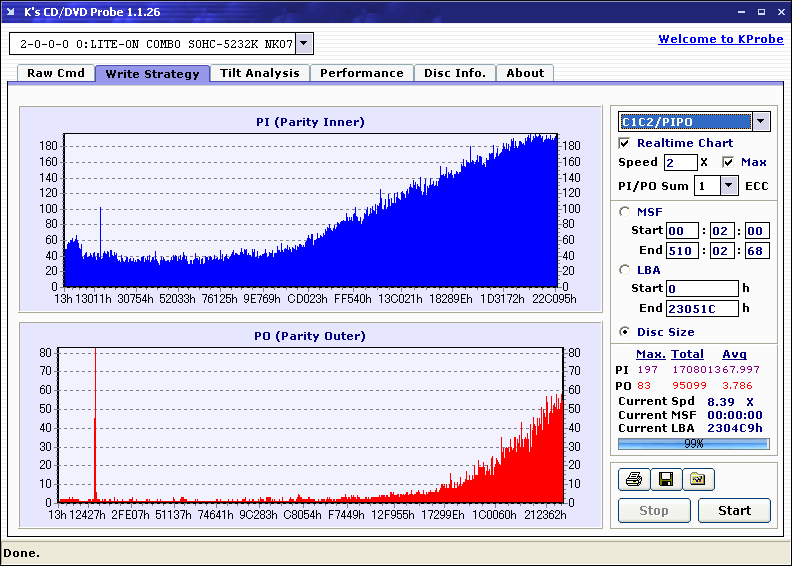Click the printer icon button
Viewport: 792px width, 566px height.
tap(634, 479)
